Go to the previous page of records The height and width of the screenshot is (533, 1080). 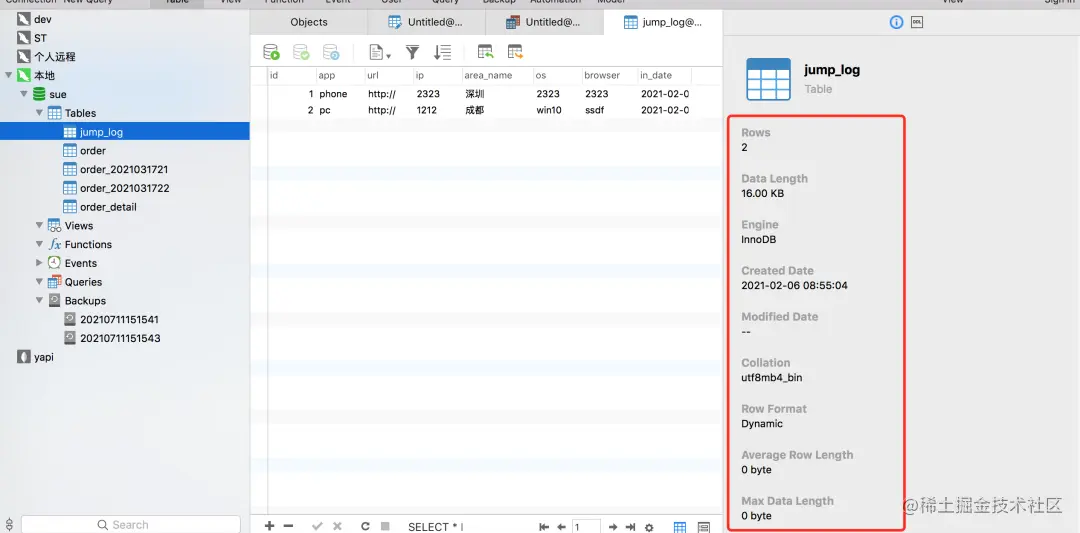561,527
